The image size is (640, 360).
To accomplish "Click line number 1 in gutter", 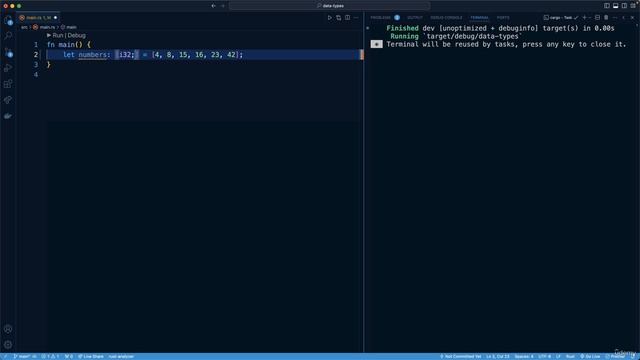I will click(36, 44).
